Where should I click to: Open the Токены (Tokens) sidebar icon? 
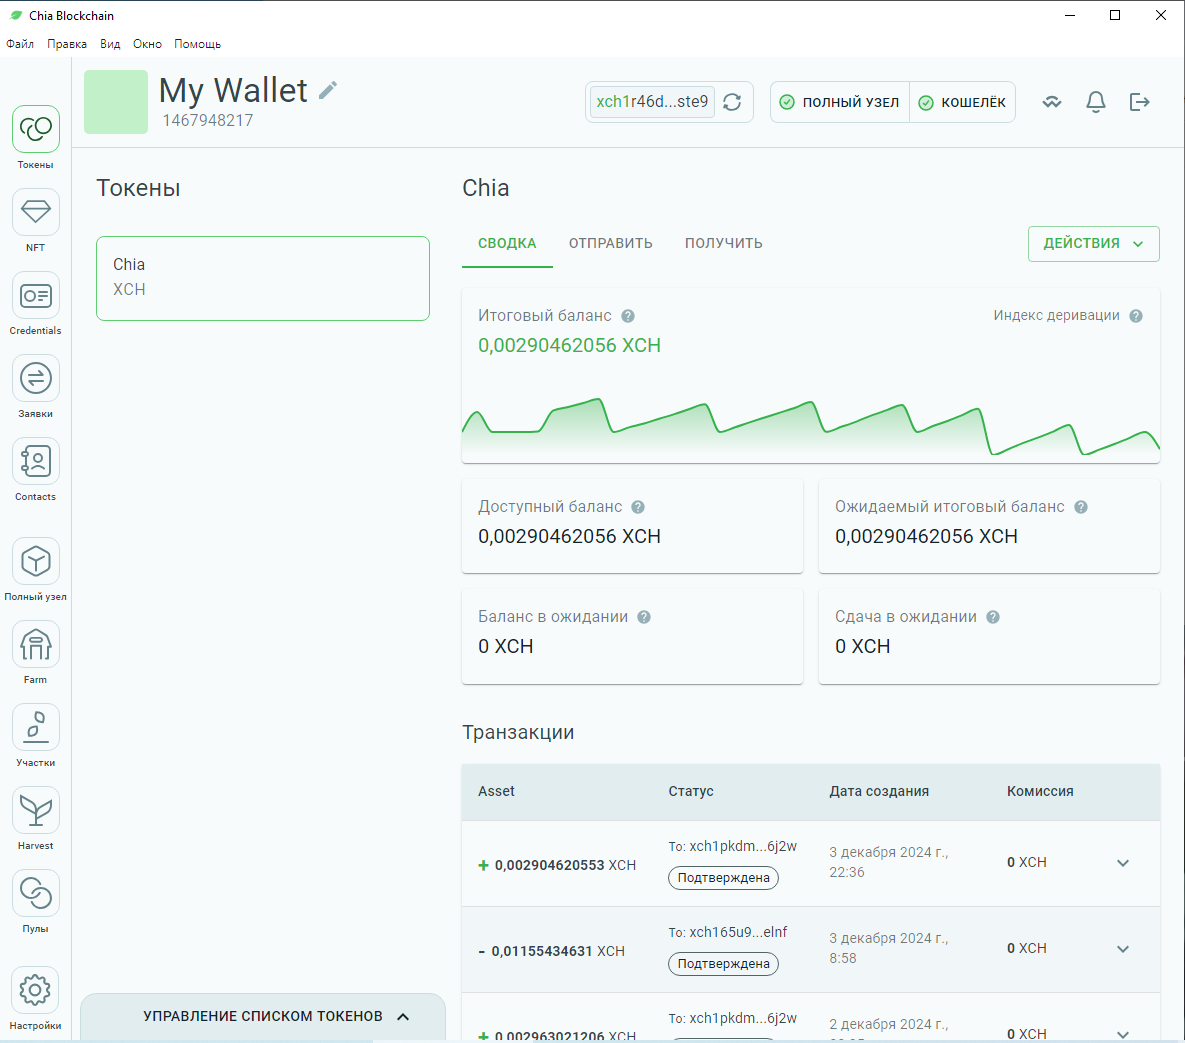(x=36, y=129)
